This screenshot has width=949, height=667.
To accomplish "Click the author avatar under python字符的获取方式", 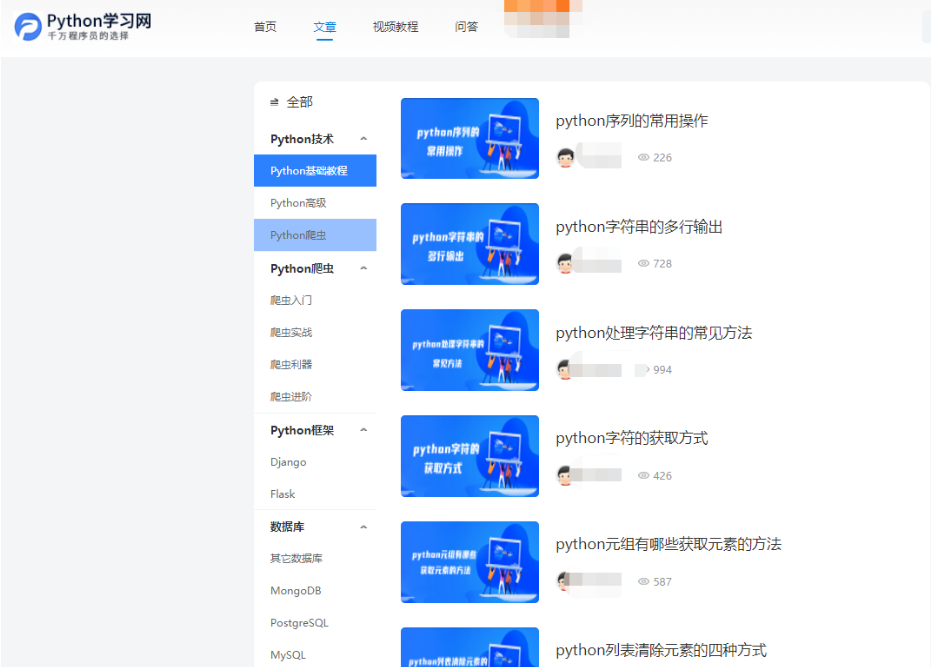I will (563, 474).
